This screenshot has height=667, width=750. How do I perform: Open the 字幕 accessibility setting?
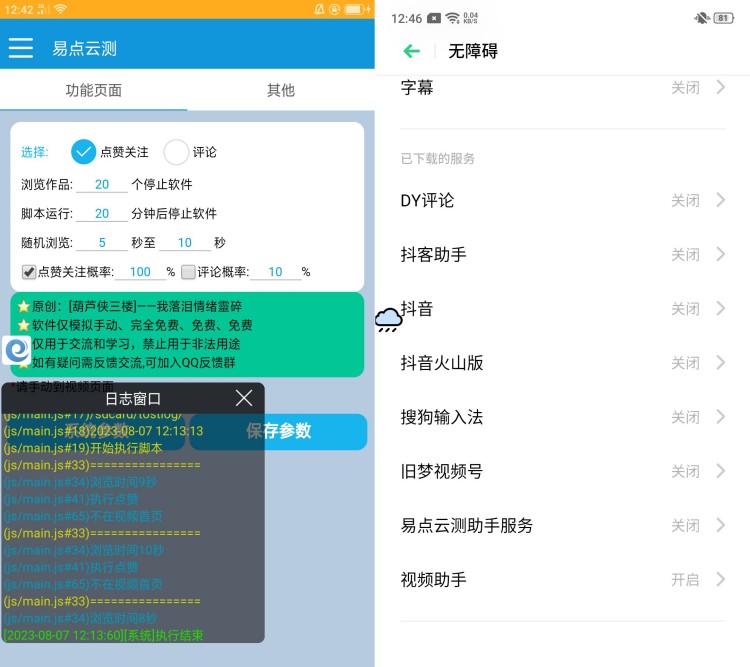tap(562, 87)
